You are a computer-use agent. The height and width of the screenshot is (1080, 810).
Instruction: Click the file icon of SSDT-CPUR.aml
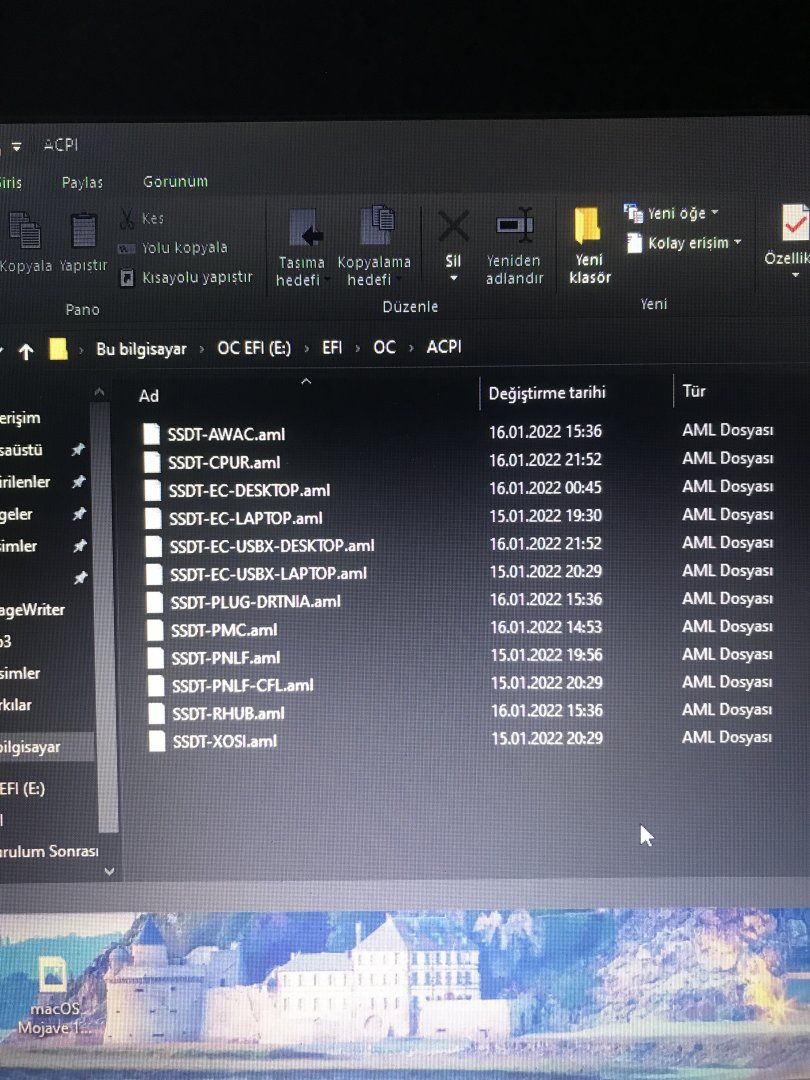[152, 463]
